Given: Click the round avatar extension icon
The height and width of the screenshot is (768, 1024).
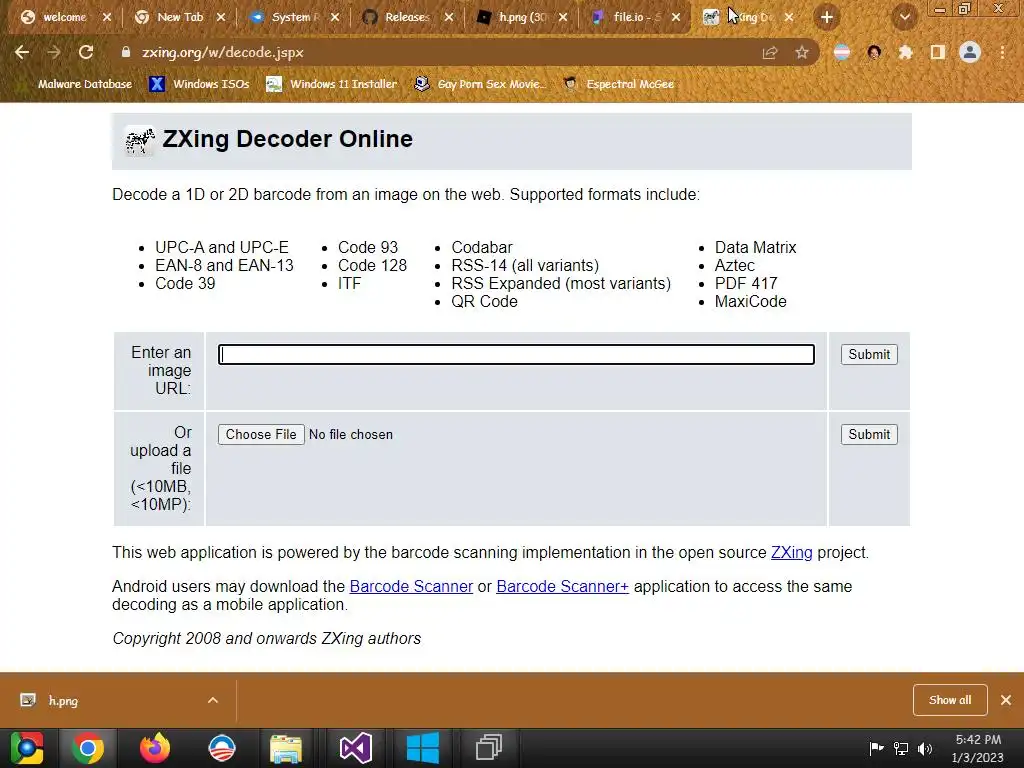Looking at the screenshot, I should (874, 52).
